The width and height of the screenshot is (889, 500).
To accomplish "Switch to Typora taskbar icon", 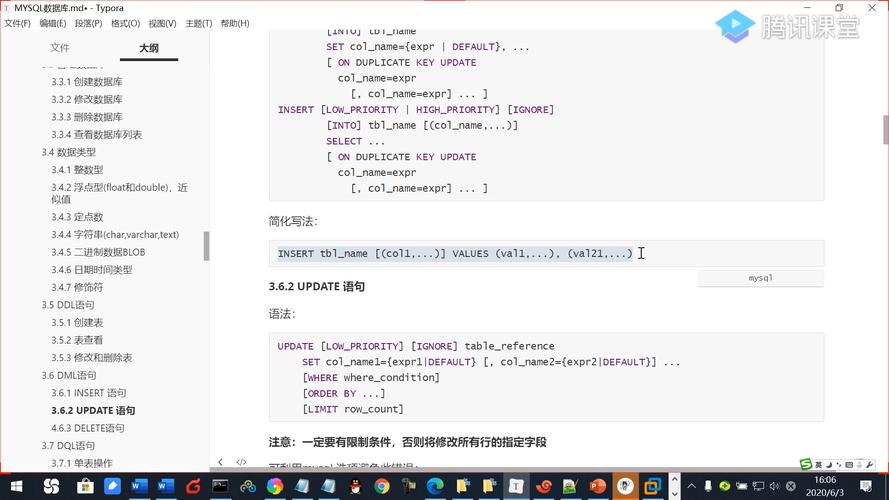I will click(516, 486).
